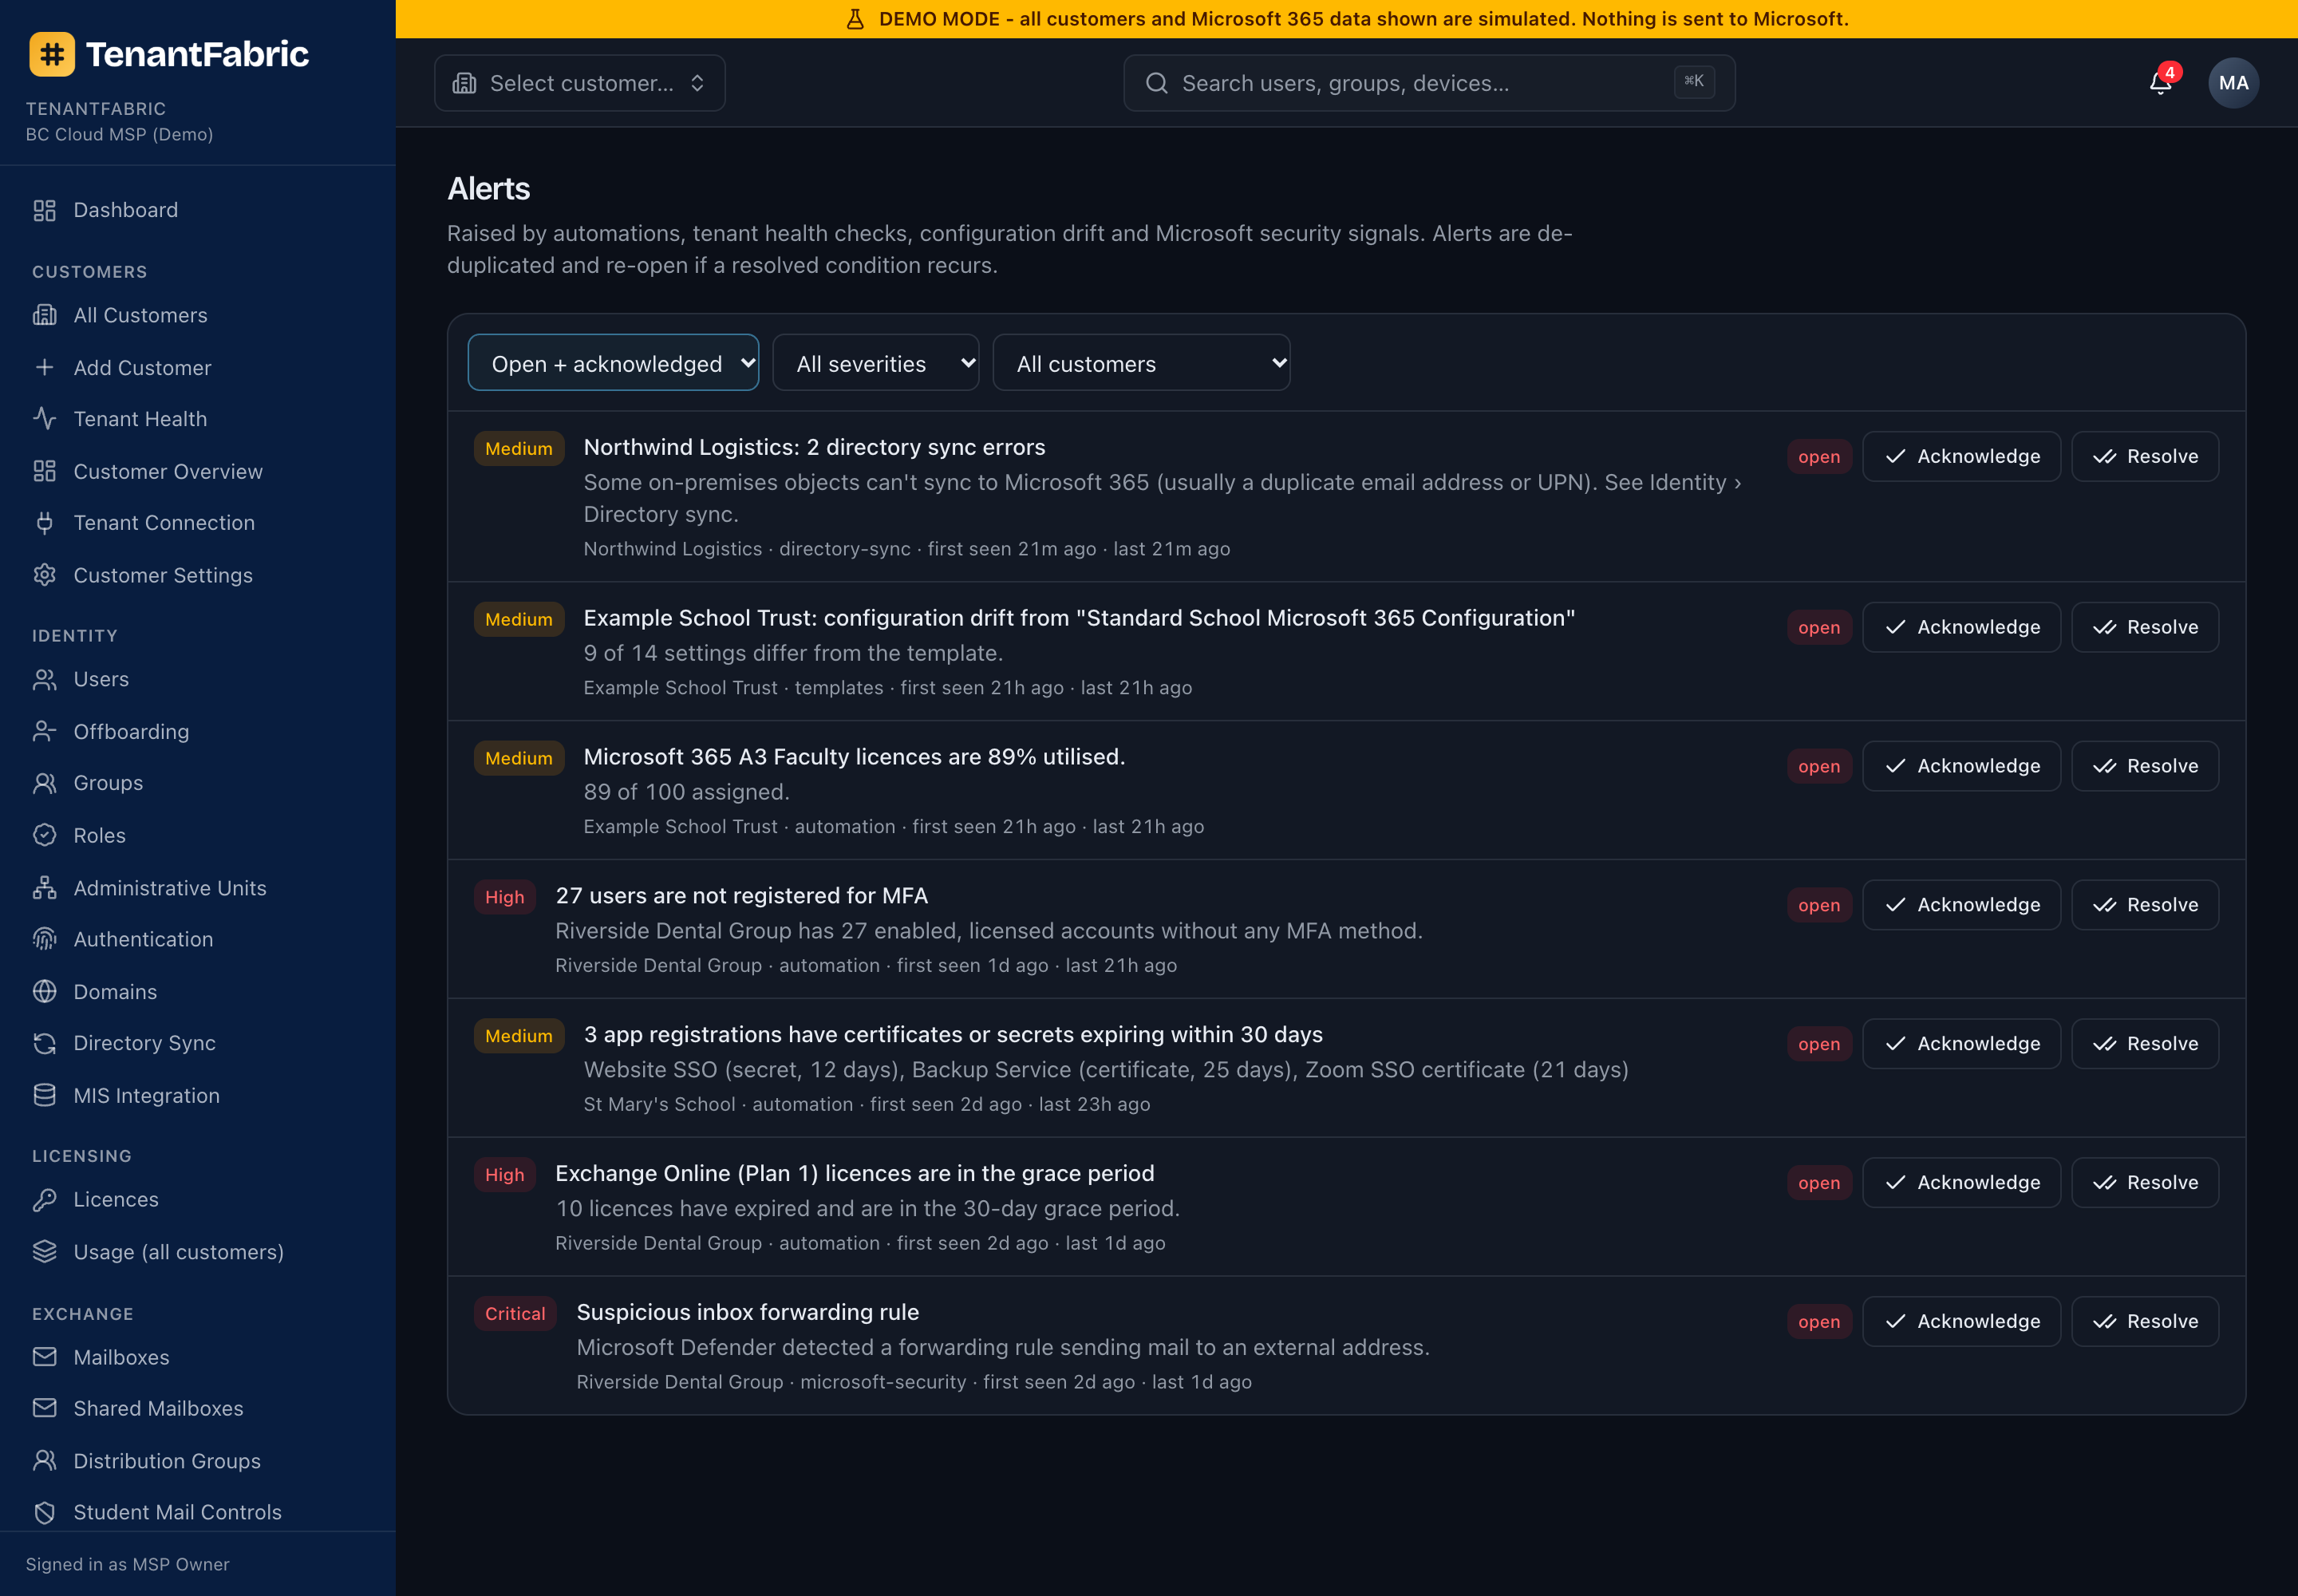The width and height of the screenshot is (2298, 1596).
Task: Open the Open + acknowledged status filter
Action: point(613,363)
